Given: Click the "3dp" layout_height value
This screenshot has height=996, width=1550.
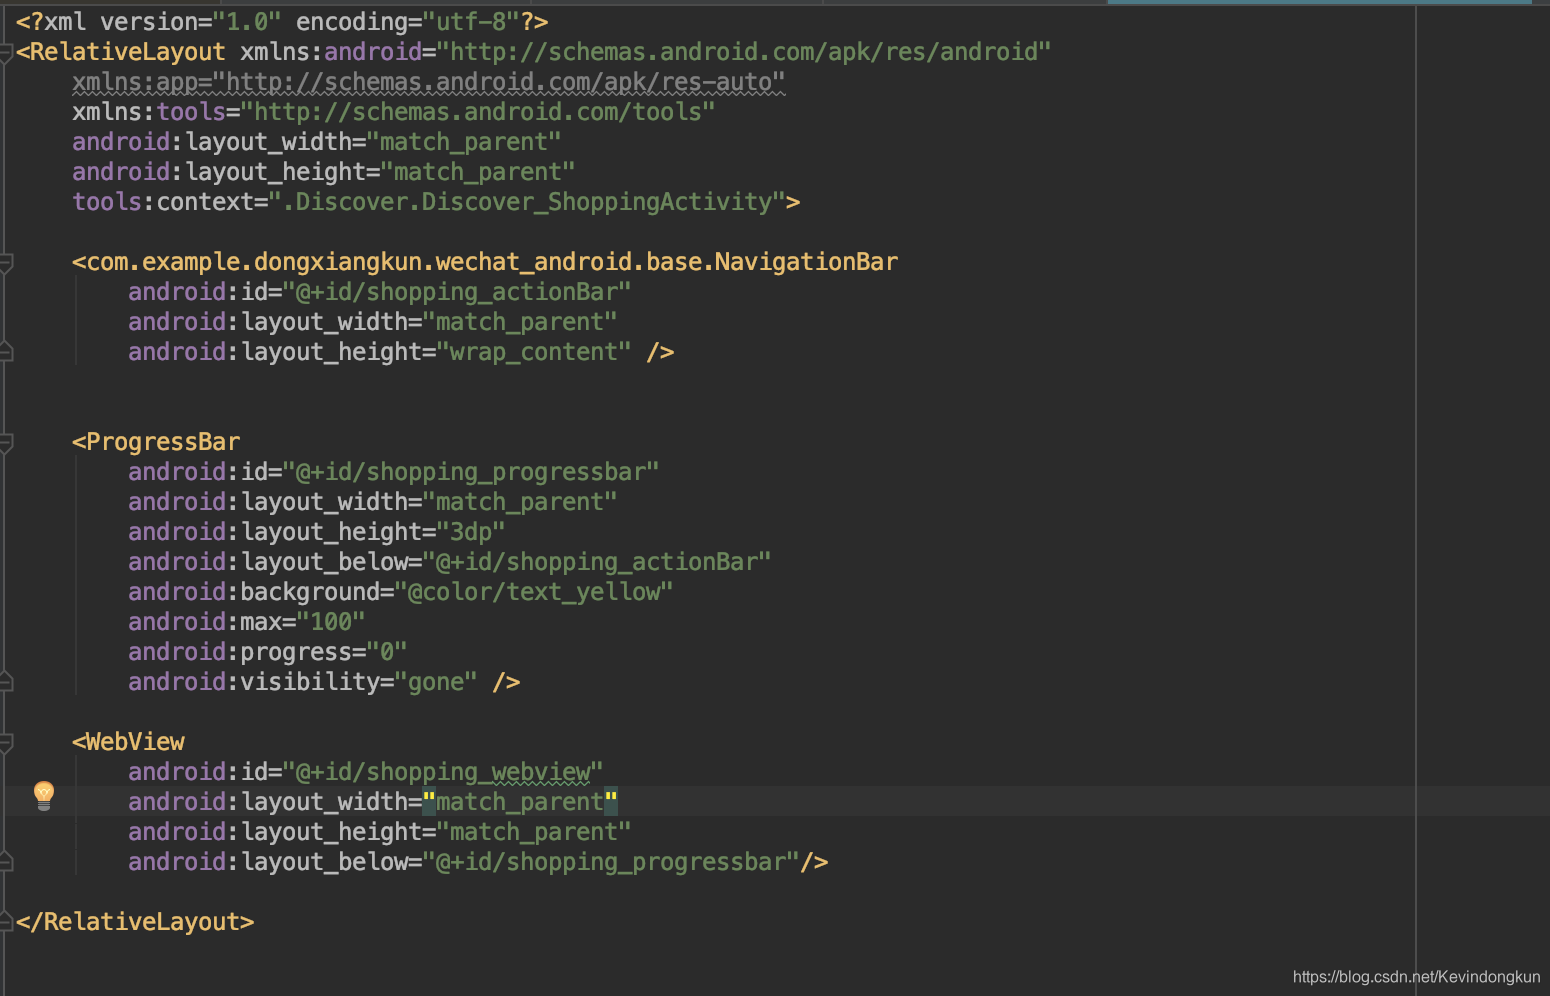Looking at the screenshot, I should pyautogui.click(x=471, y=532).
